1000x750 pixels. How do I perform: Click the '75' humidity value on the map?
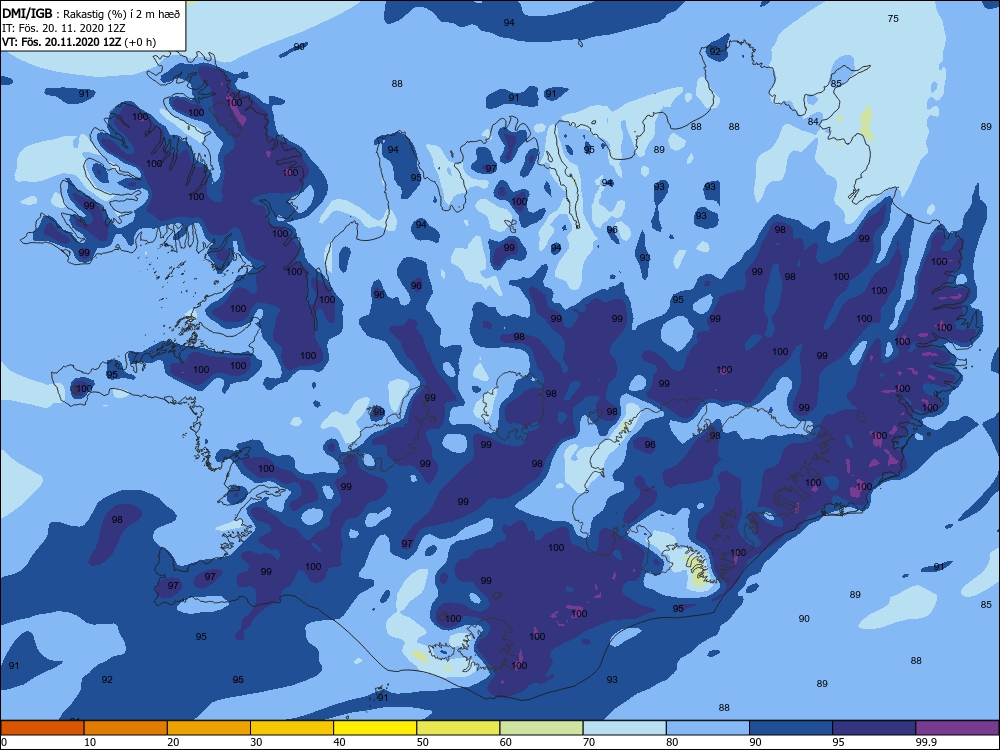point(893,18)
